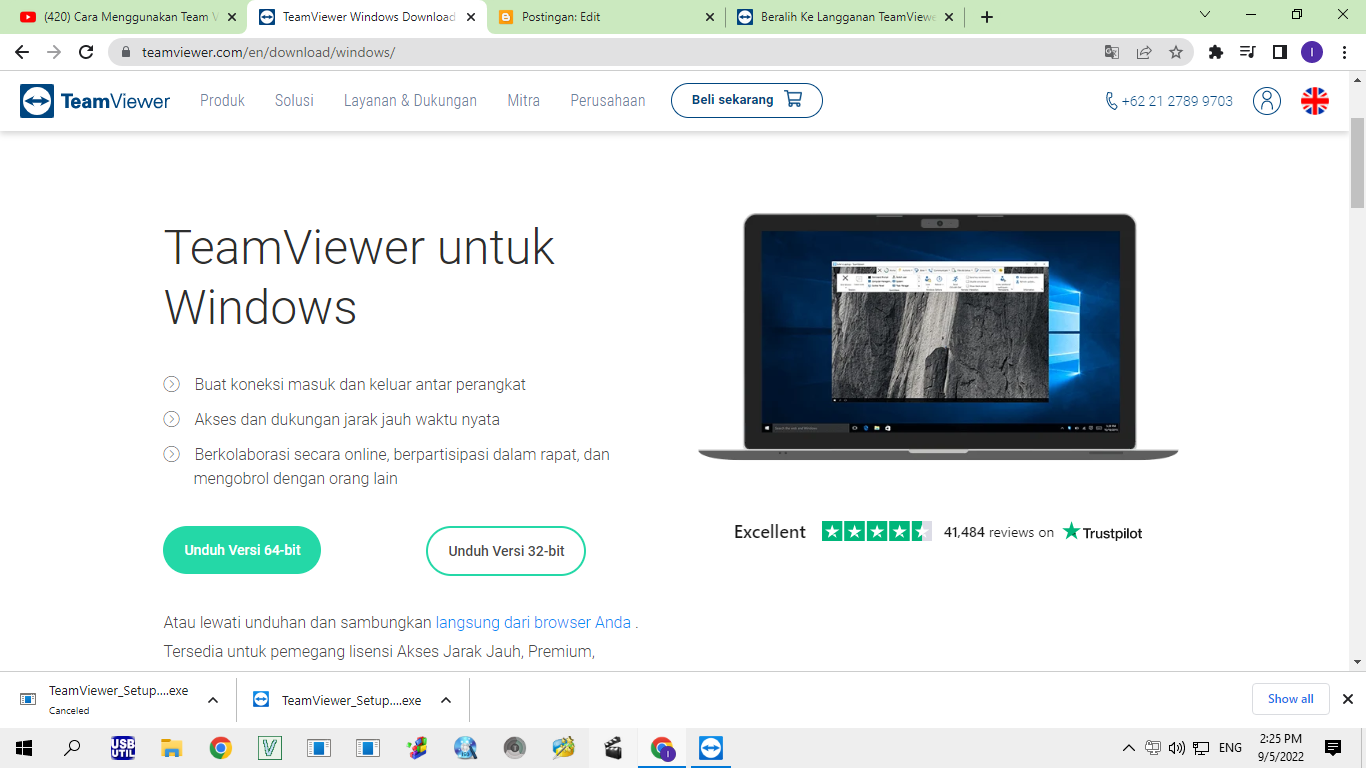The width and height of the screenshot is (1366, 768).
Task: Open the clock showing 2:25 PM
Action: [x=1281, y=747]
